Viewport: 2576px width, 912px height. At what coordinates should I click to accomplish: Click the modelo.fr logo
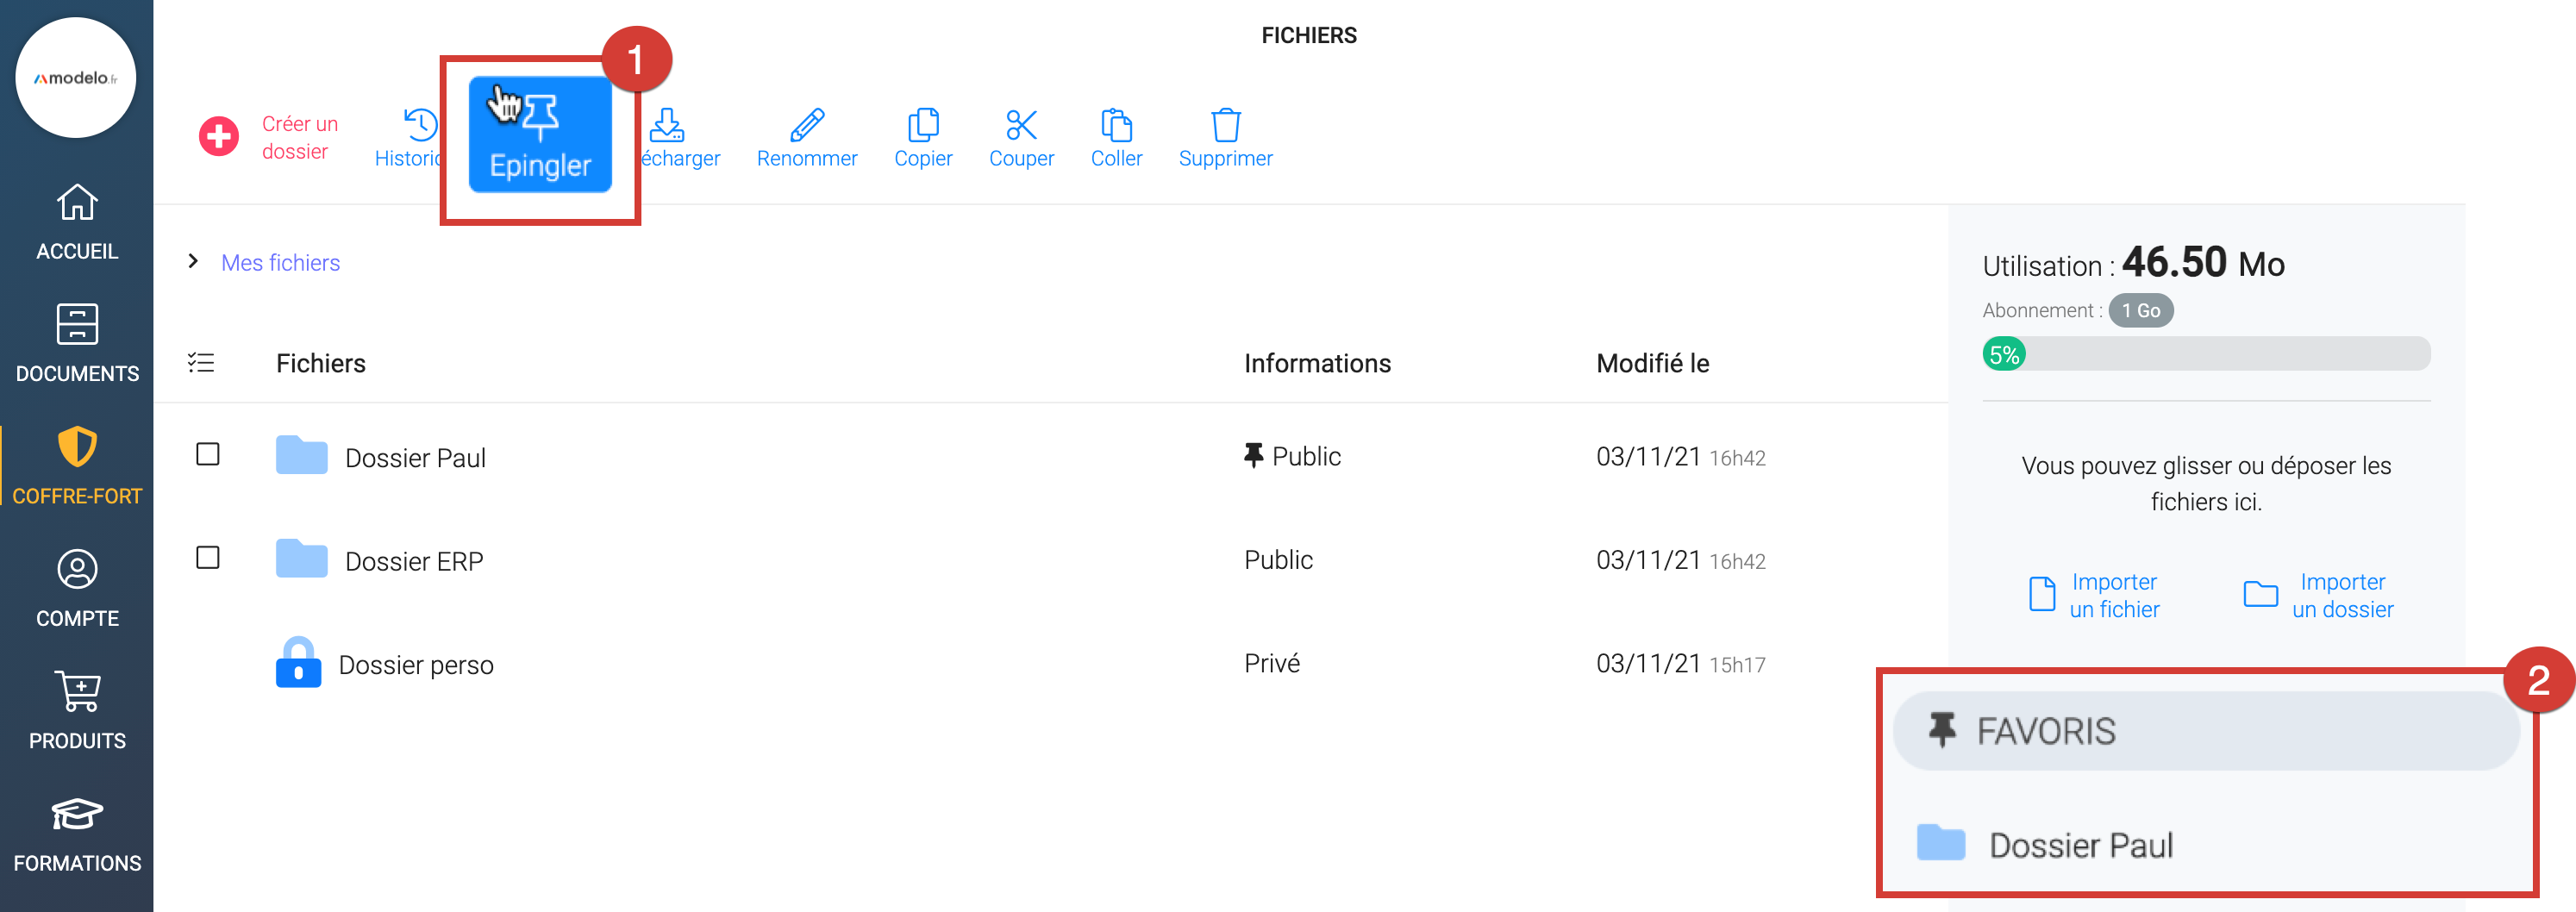pos(76,78)
